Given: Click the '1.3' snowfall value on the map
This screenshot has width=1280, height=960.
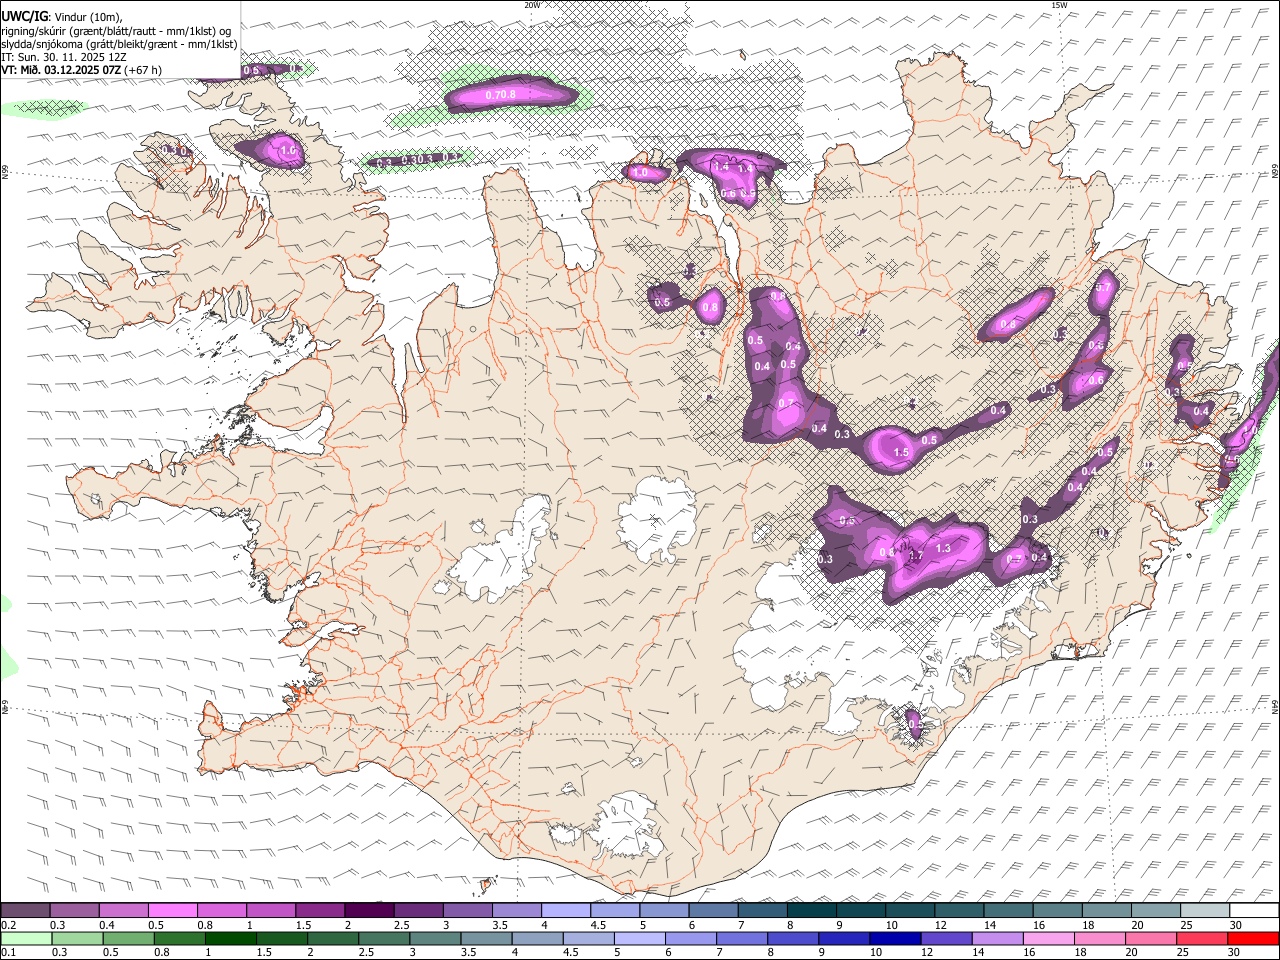Looking at the screenshot, I should pyautogui.click(x=942, y=548).
